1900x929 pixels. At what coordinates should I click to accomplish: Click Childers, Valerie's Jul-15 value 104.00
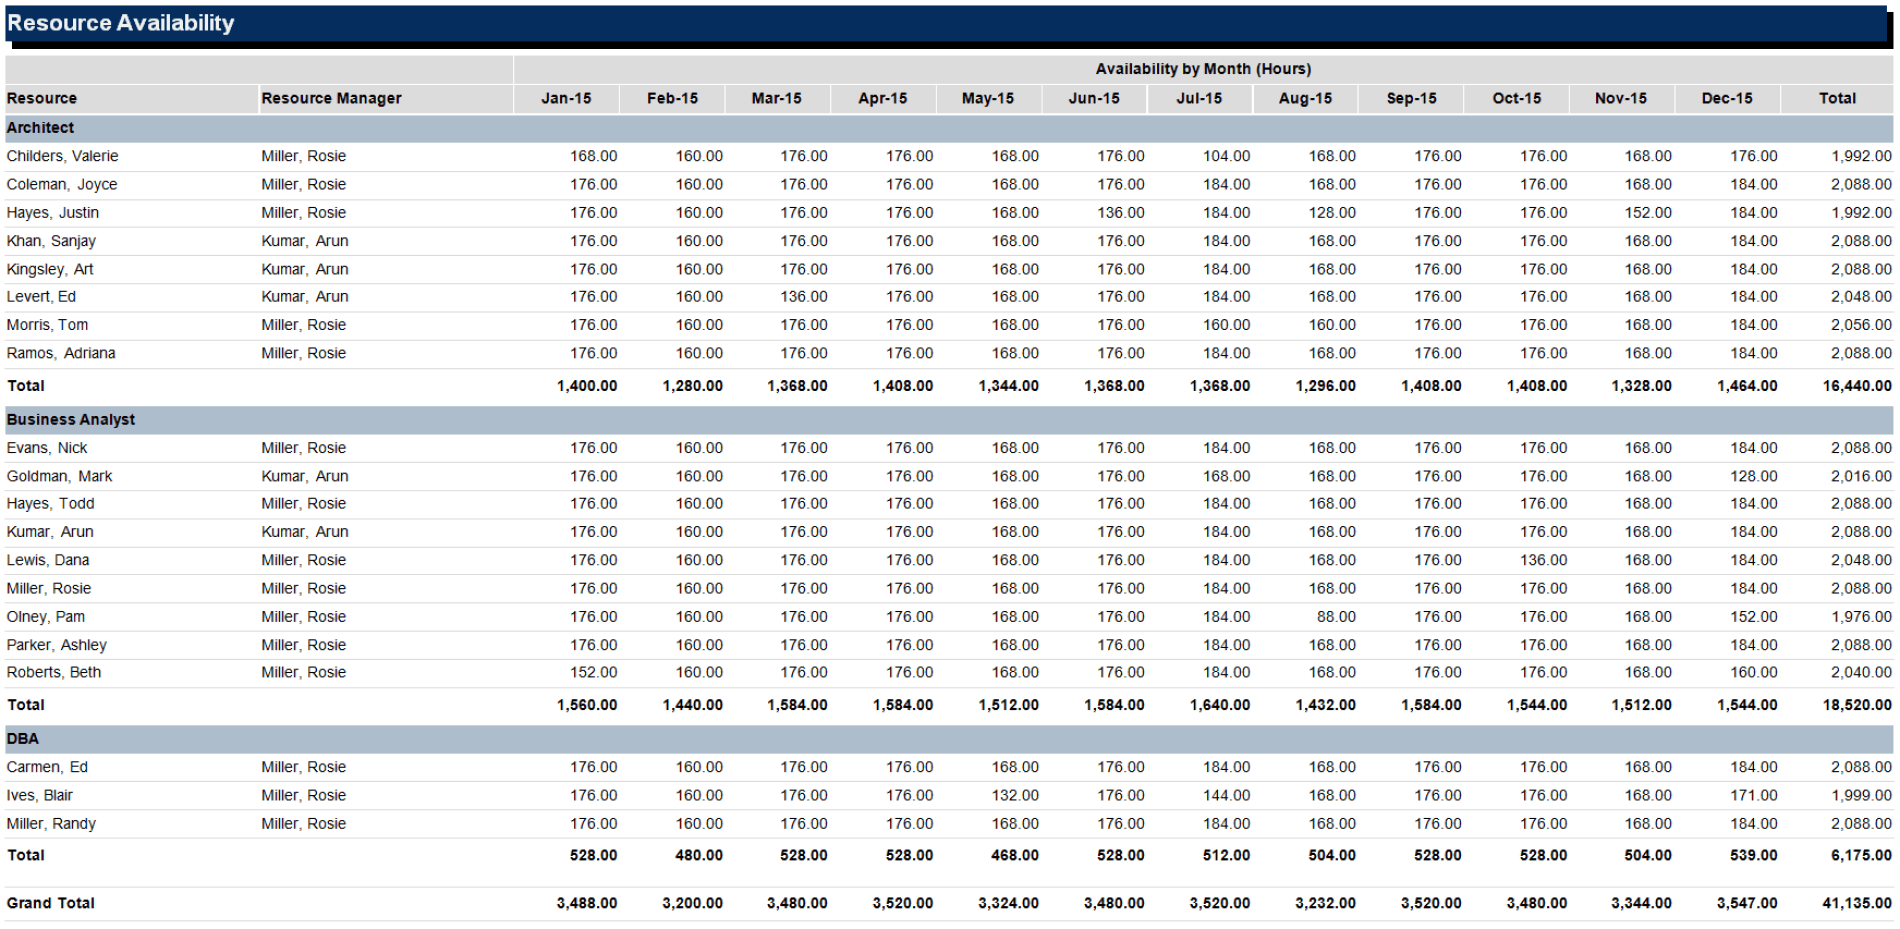coord(1226,156)
